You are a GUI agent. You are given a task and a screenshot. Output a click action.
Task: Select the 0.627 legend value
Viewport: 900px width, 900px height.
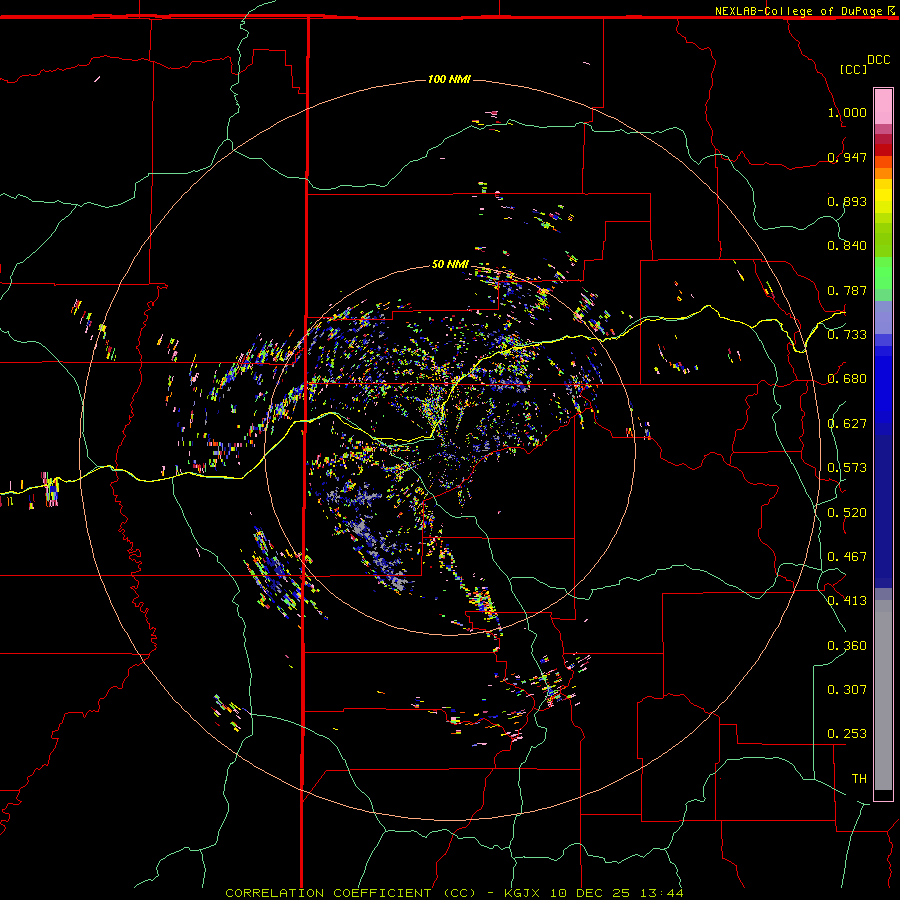pos(847,424)
